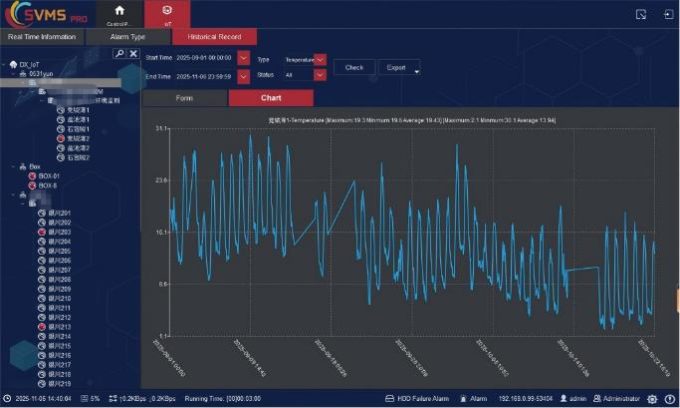Image resolution: width=680 pixels, height=408 pixels.
Task: Click the Export button
Action: [x=396, y=68]
